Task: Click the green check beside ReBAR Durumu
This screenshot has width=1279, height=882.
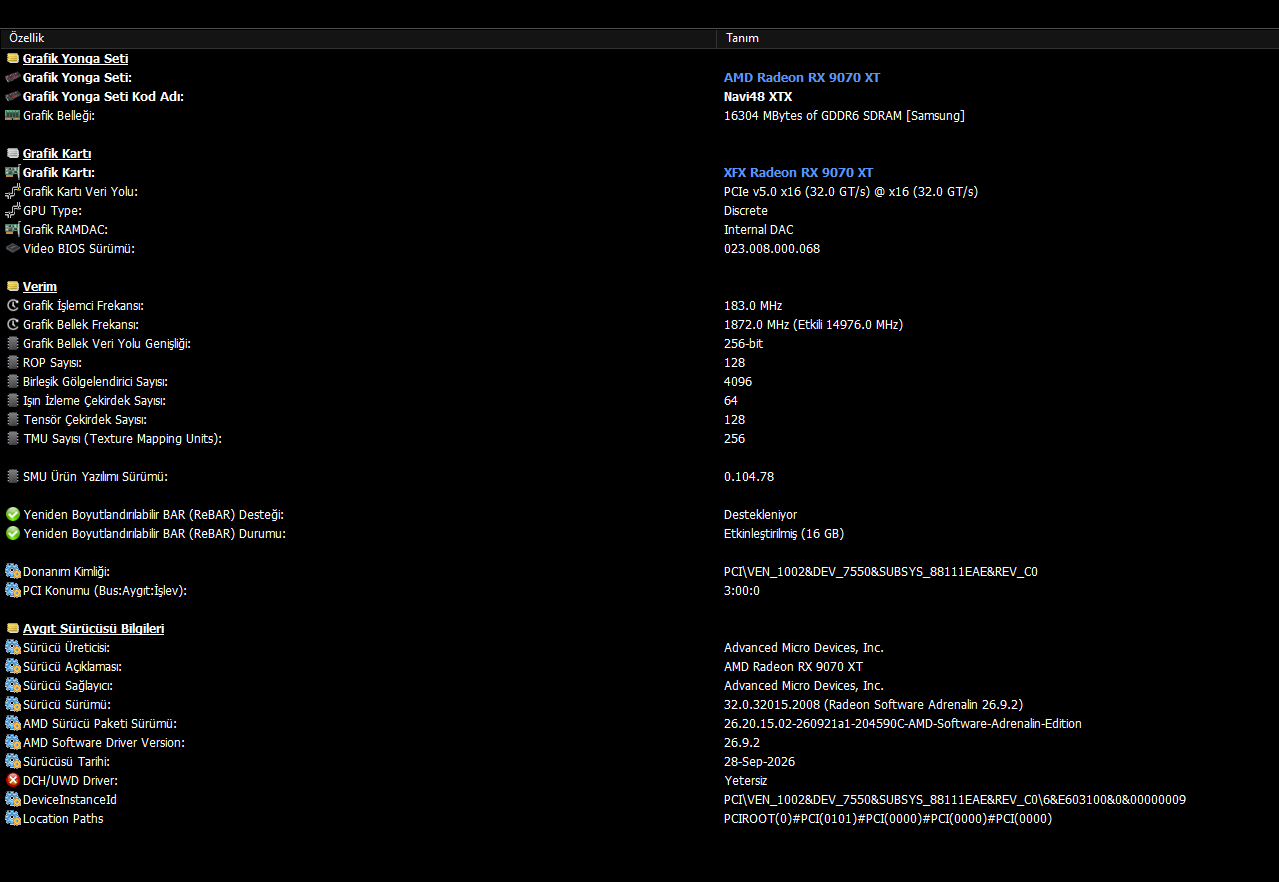Action: click(x=12, y=534)
